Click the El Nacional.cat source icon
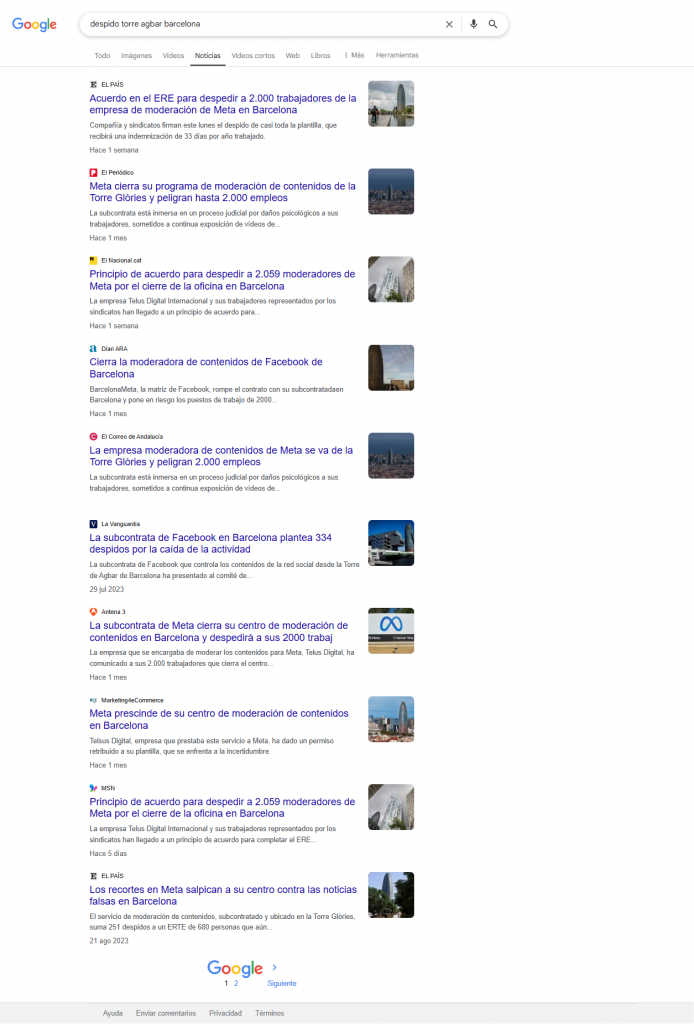 click(93, 260)
